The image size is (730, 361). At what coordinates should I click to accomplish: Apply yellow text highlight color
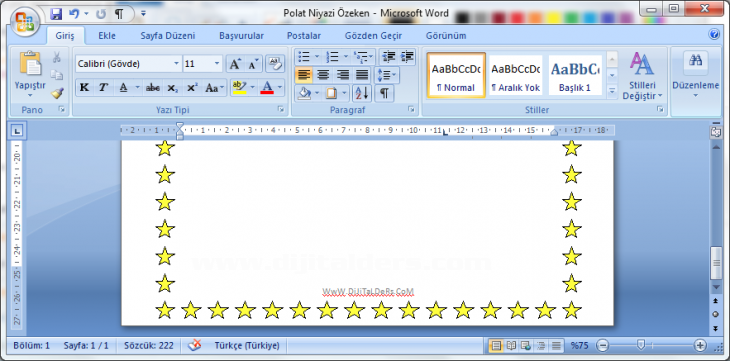coord(239,88)
